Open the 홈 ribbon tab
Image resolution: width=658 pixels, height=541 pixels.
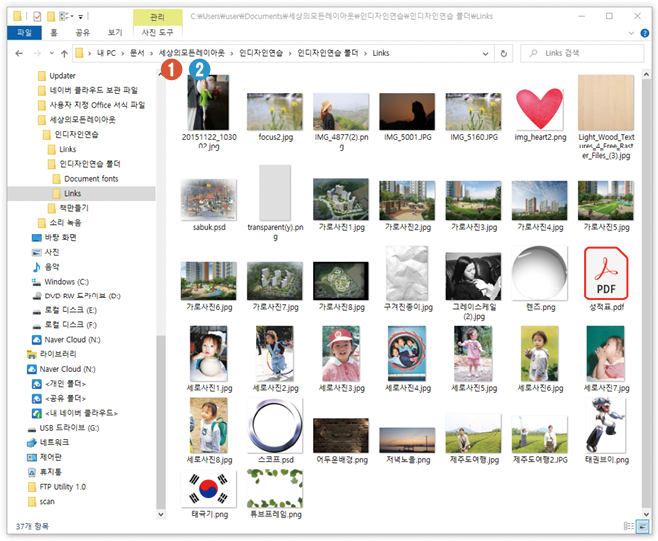coord(54,32)
